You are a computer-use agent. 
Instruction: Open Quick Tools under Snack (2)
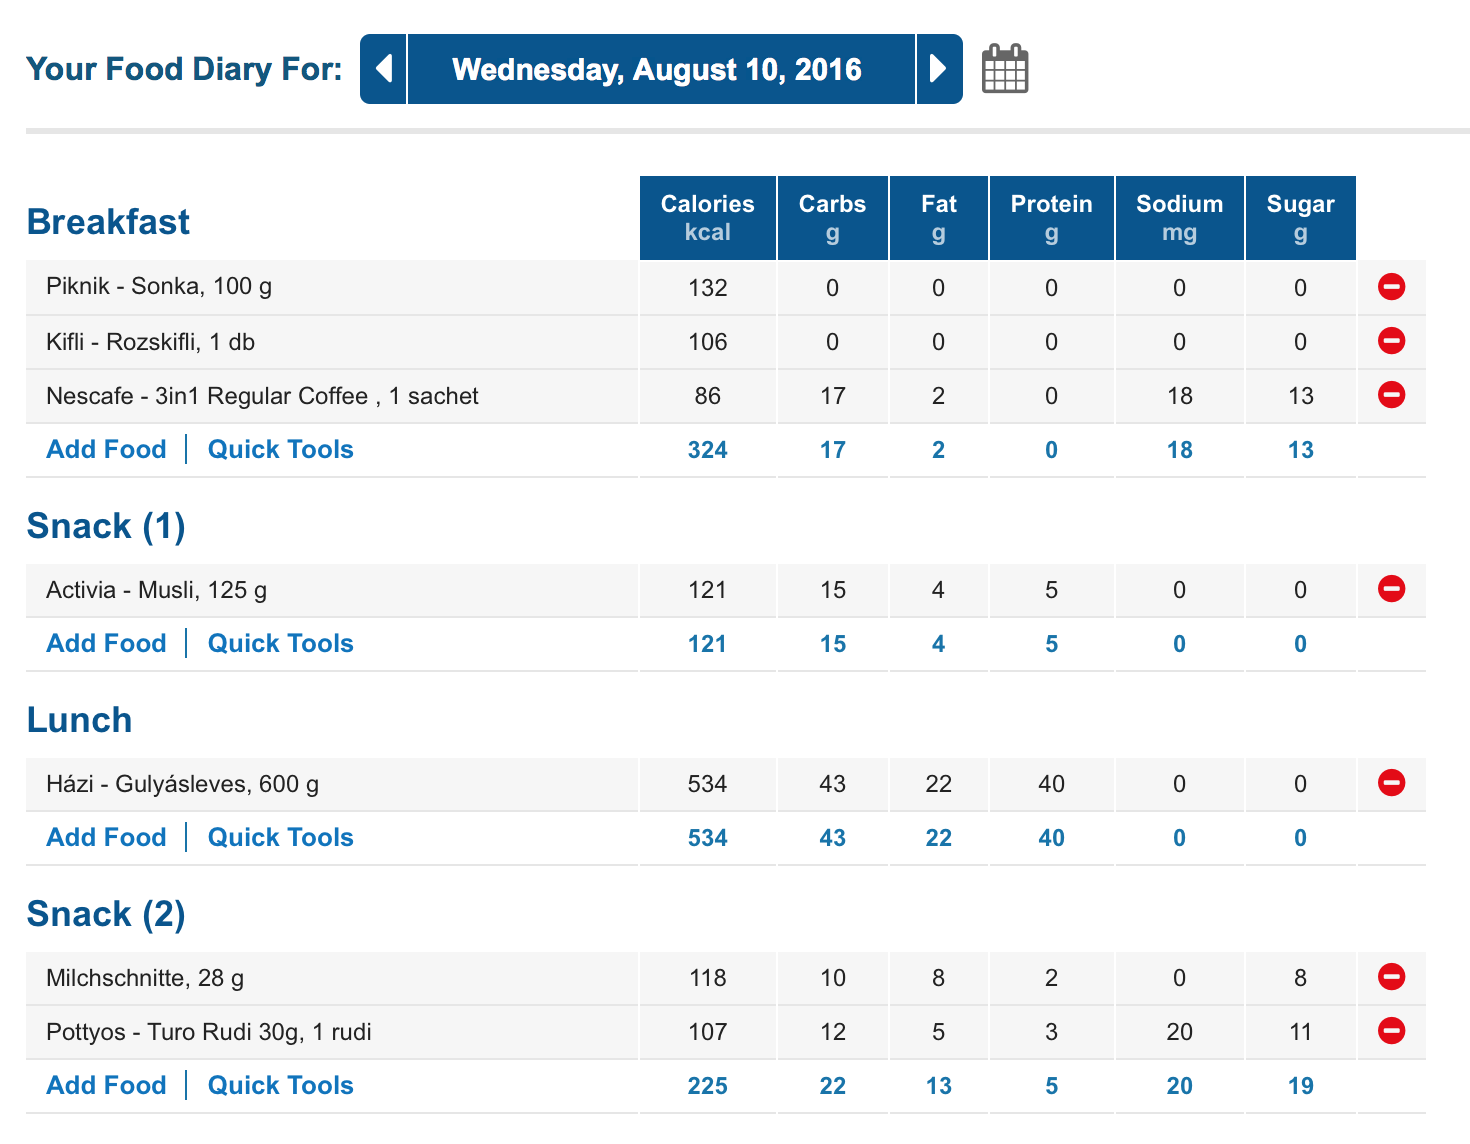(x=280, y=1086)
